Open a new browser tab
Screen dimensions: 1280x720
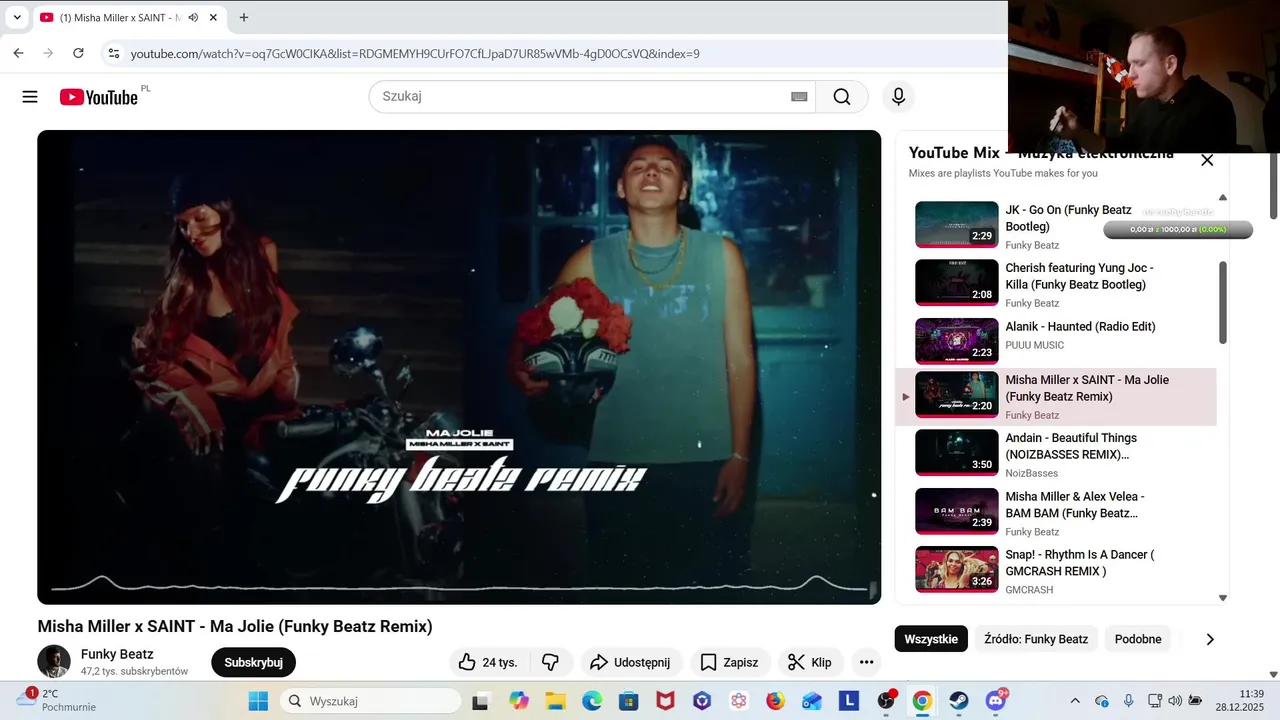tap(244, 17)
